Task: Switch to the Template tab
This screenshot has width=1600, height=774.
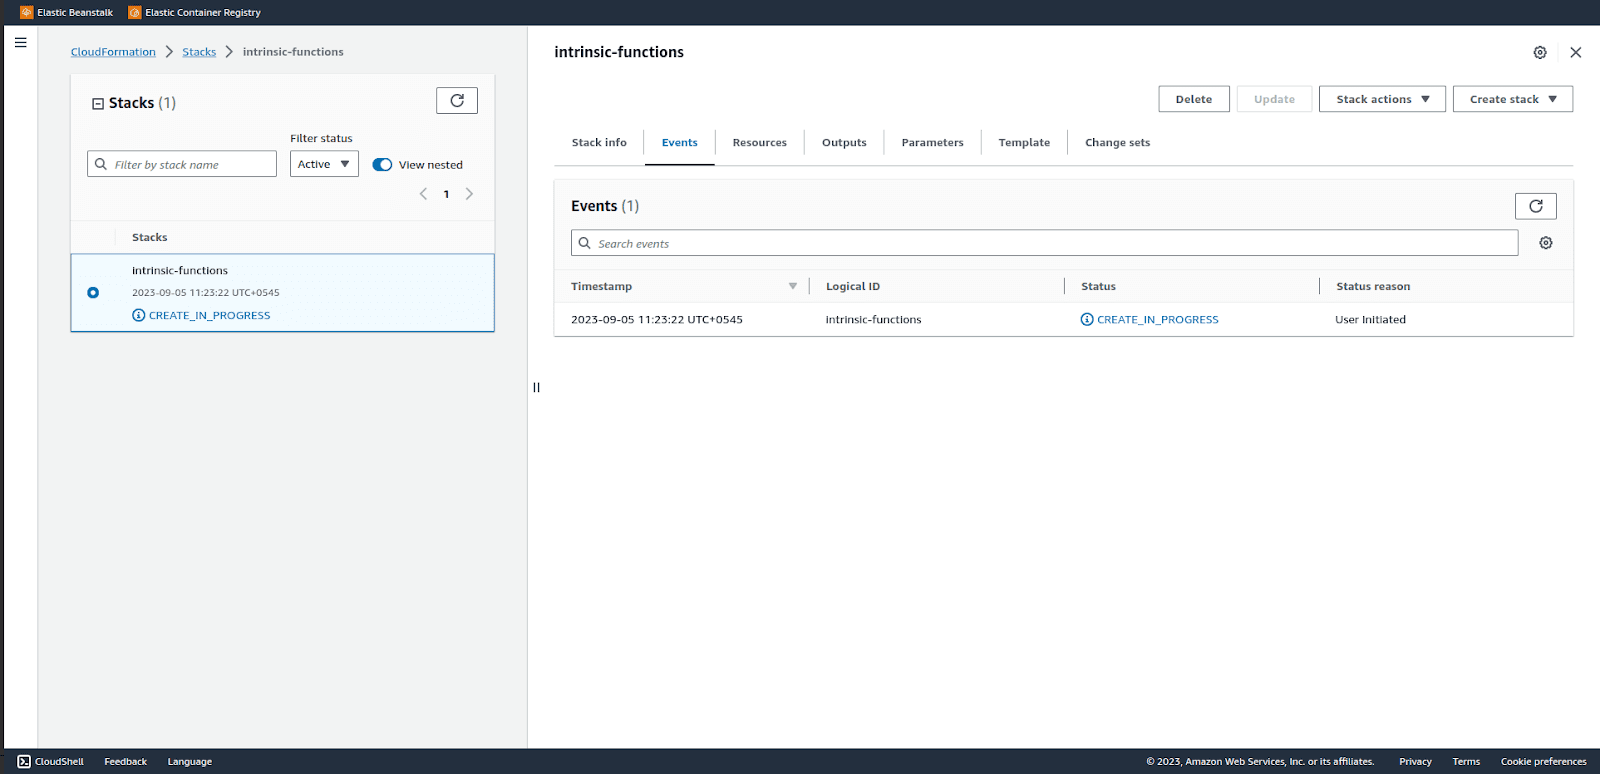Action: (x=1024, y=143)
